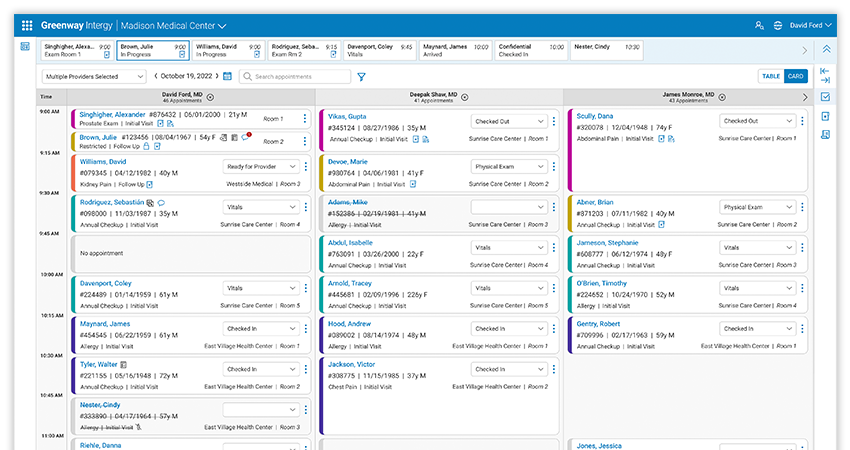Open three-dot menu for Singhigher, Alexander
The height and width of the screenshot is (450, 850).
(x=305, y=119)
